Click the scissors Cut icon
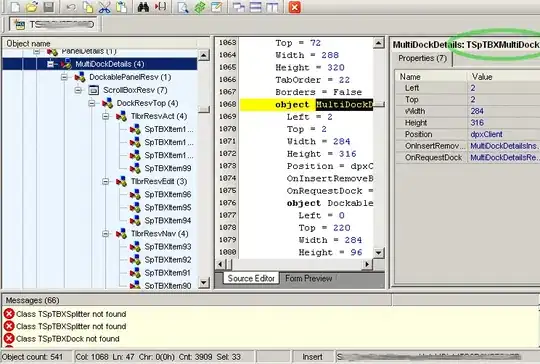The height and width of the screenshot is (364, 540). point(104,7)
